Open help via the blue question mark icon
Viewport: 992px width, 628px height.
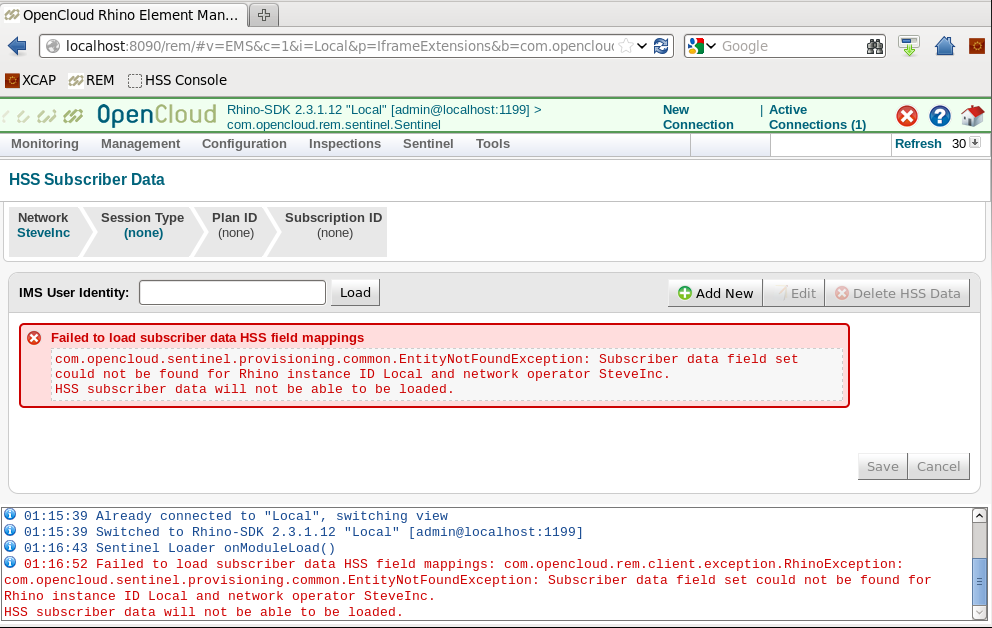point(940,116)
